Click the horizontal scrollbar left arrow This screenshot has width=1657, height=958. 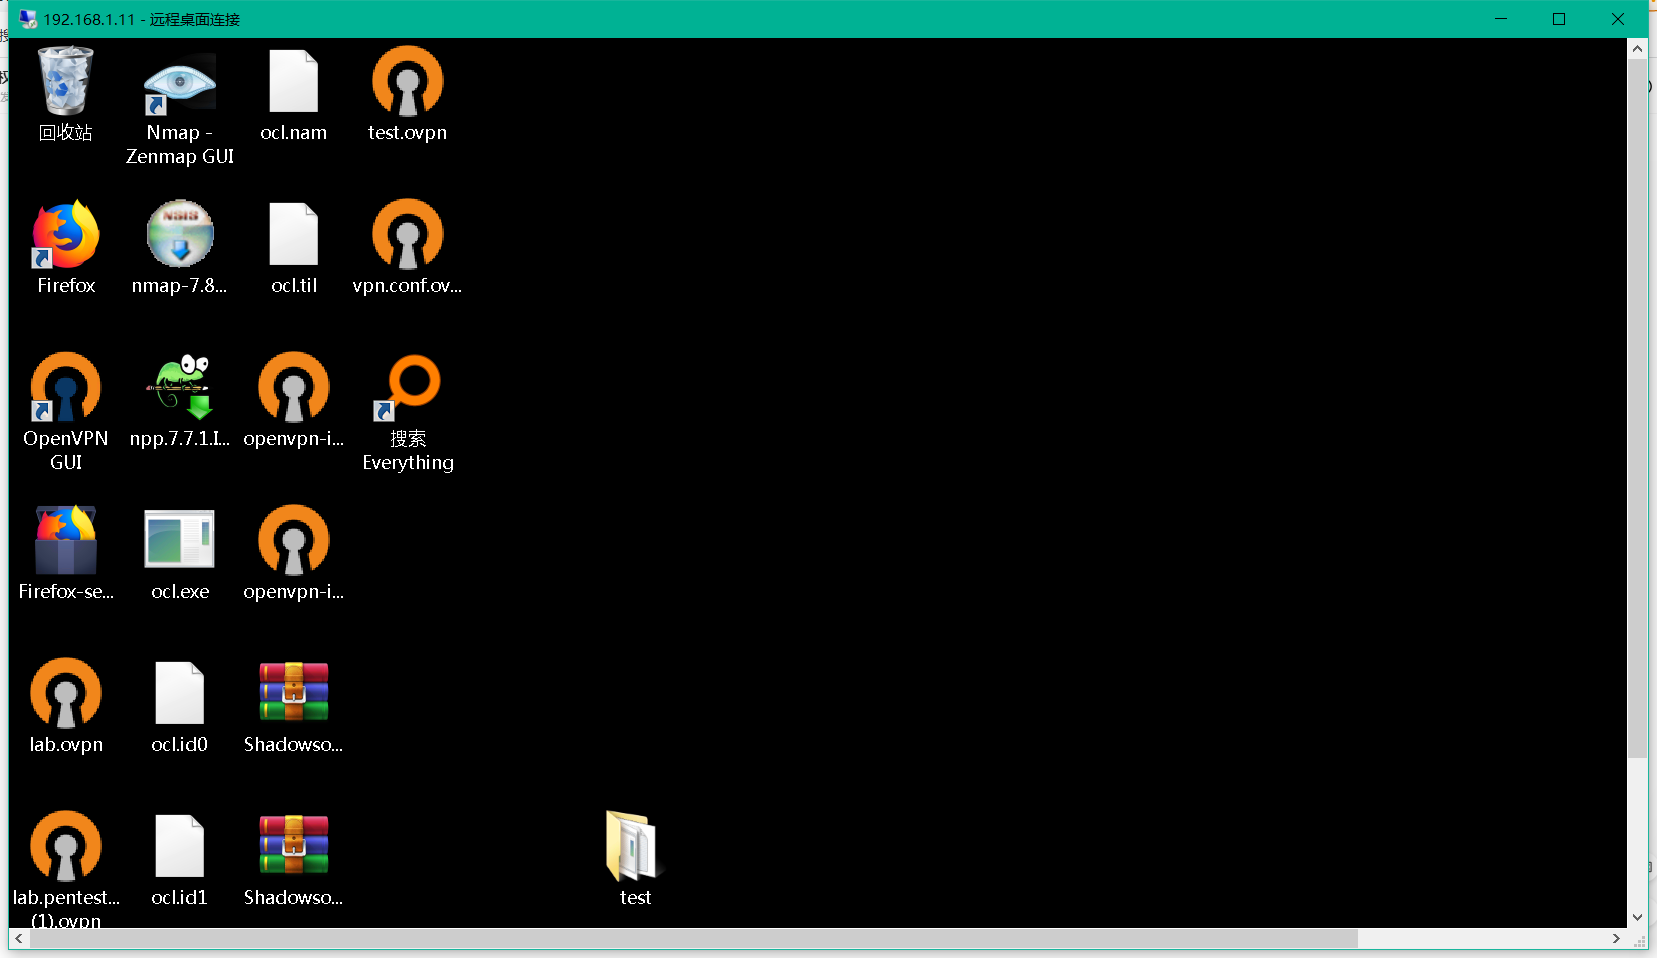pyautogui.click(x=19, y=939)
